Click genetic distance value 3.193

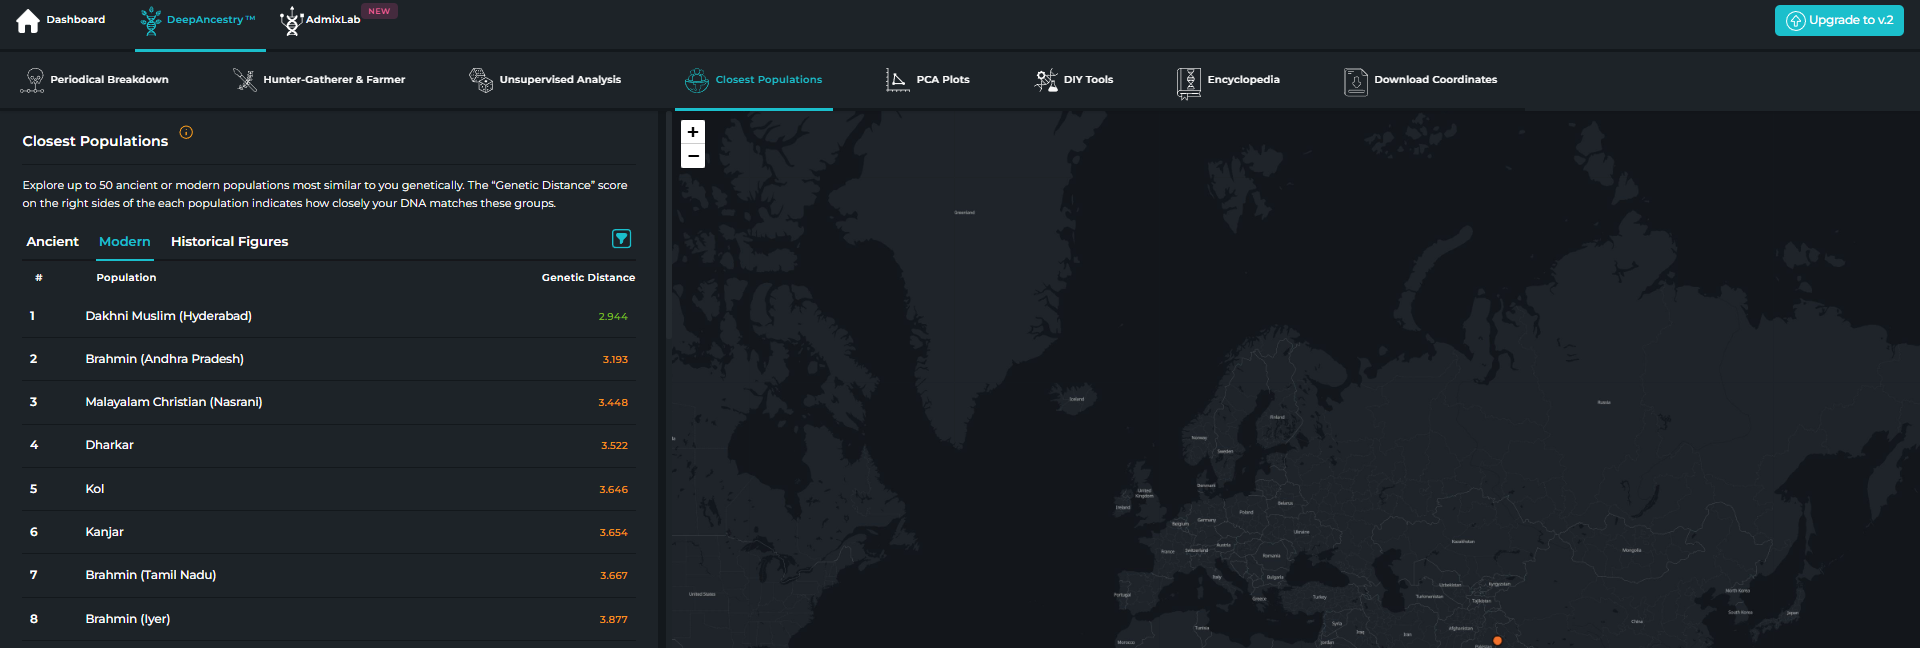[615, 360]
